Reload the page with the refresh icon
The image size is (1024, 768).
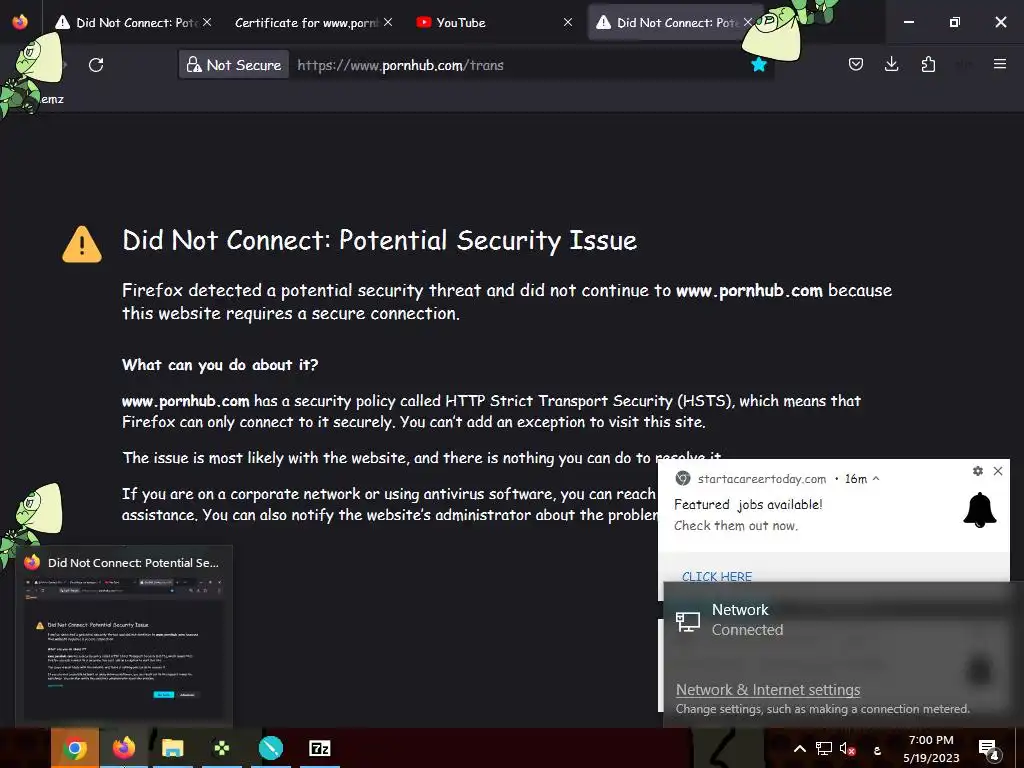[96, 65]
